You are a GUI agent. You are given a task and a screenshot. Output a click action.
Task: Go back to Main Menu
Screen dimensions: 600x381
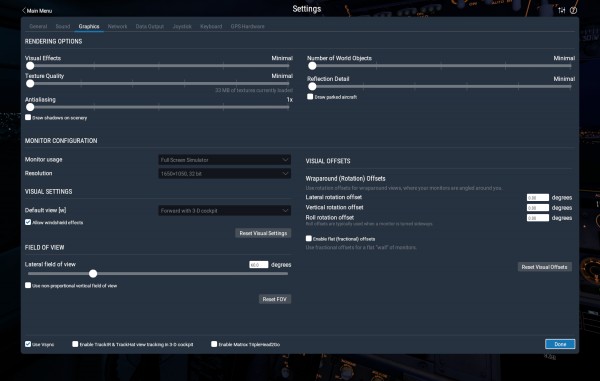click(x=37, y=11)
